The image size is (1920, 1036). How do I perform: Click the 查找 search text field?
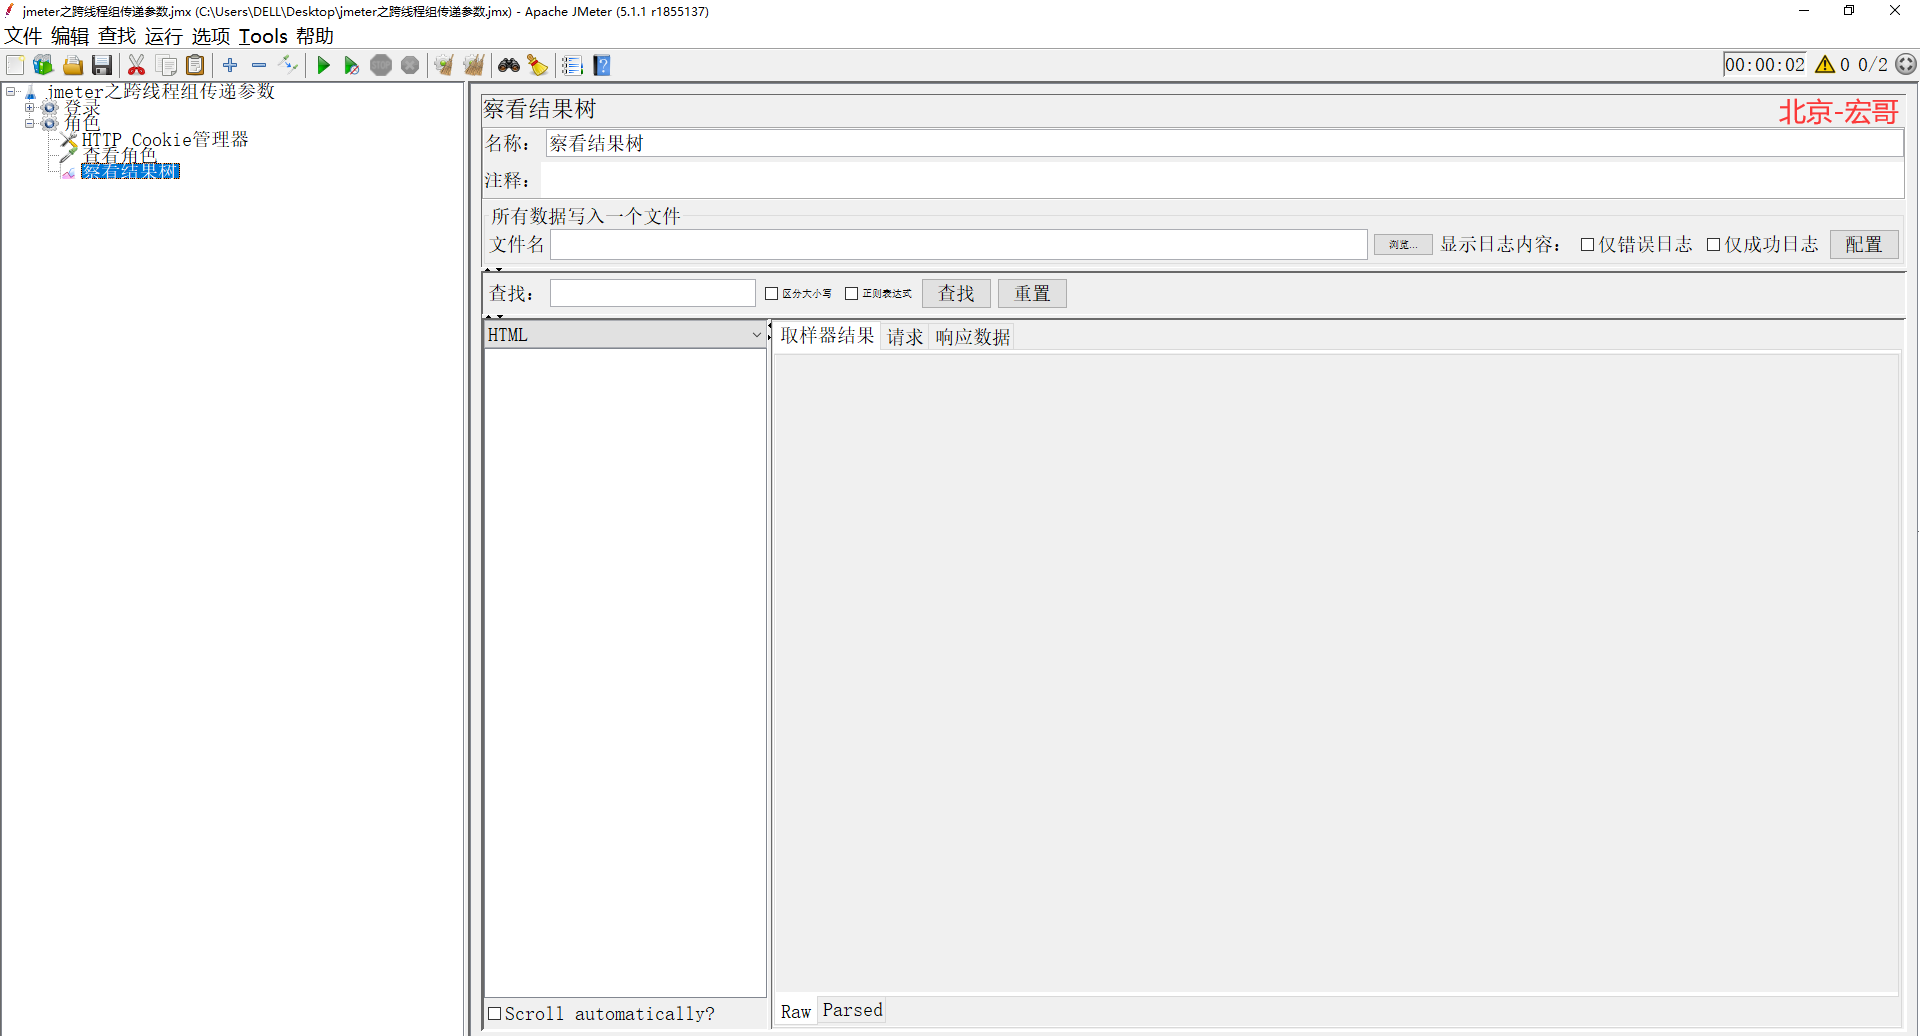(653, 293)
